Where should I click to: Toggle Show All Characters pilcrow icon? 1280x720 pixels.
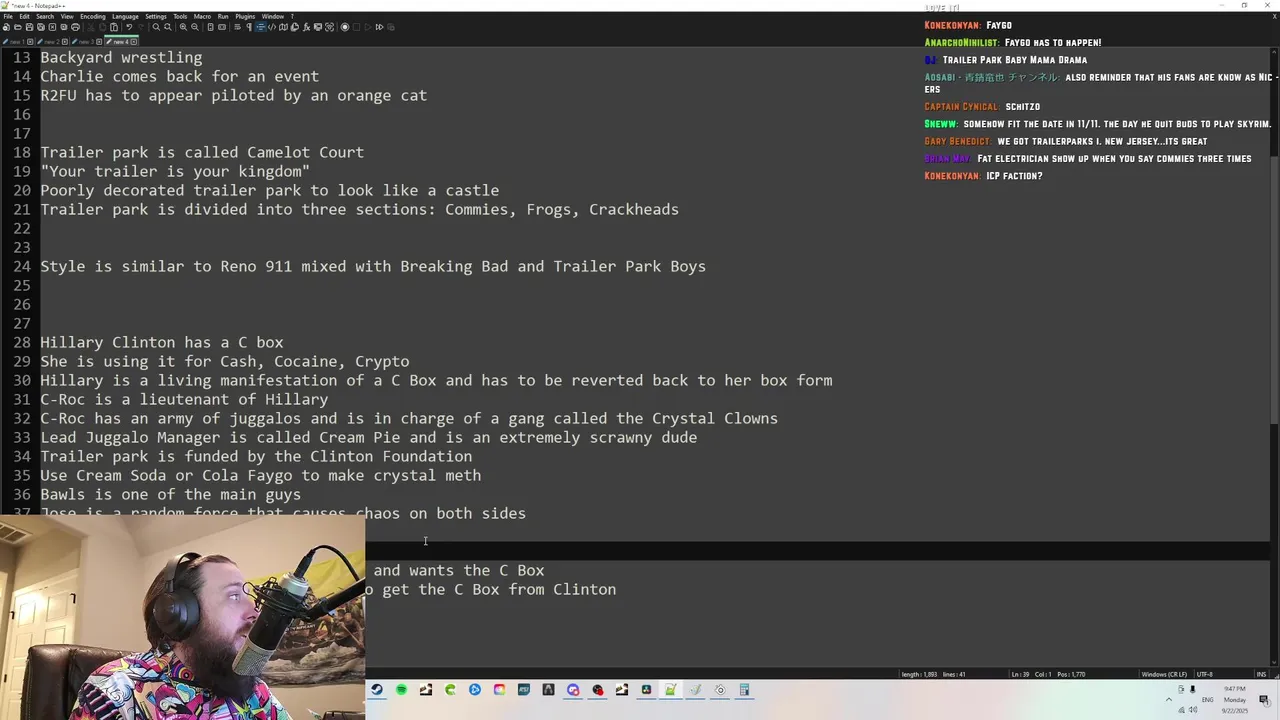tap(249, 27)
